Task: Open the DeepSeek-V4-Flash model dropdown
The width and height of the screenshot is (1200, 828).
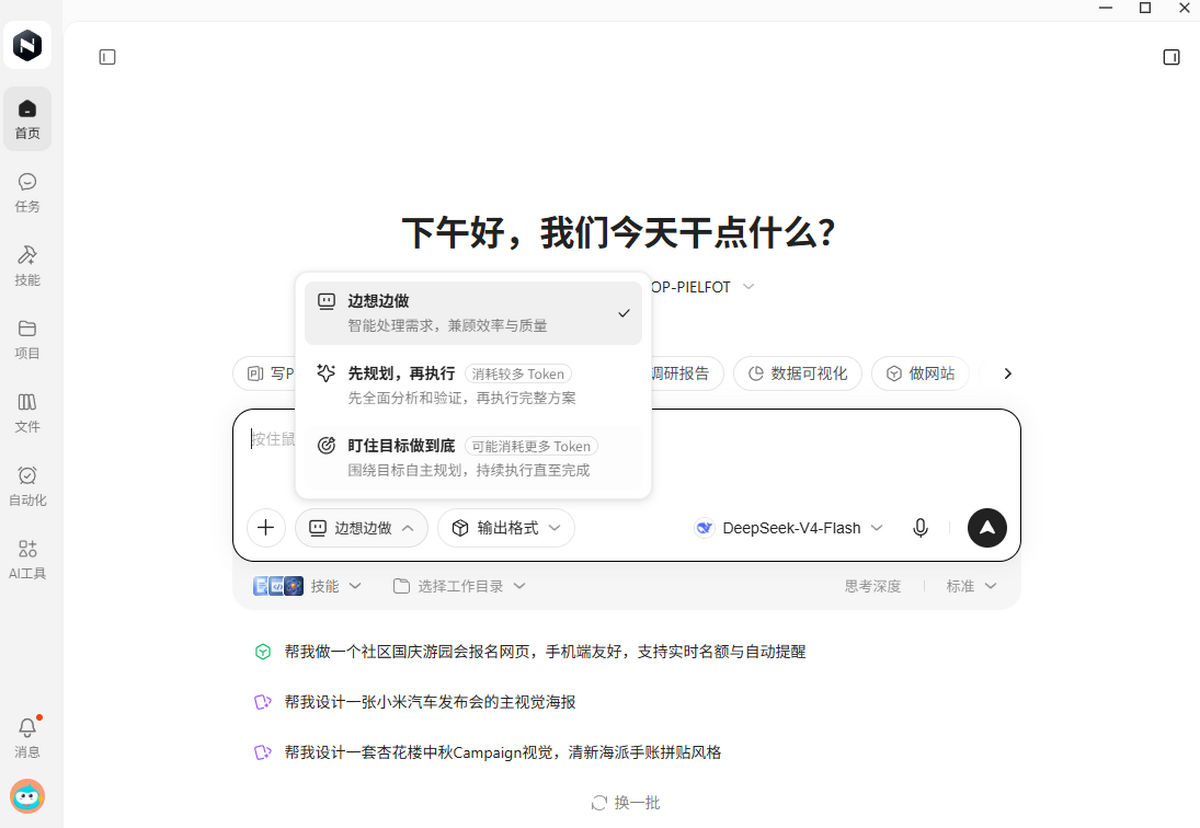Action: point(789,528)
